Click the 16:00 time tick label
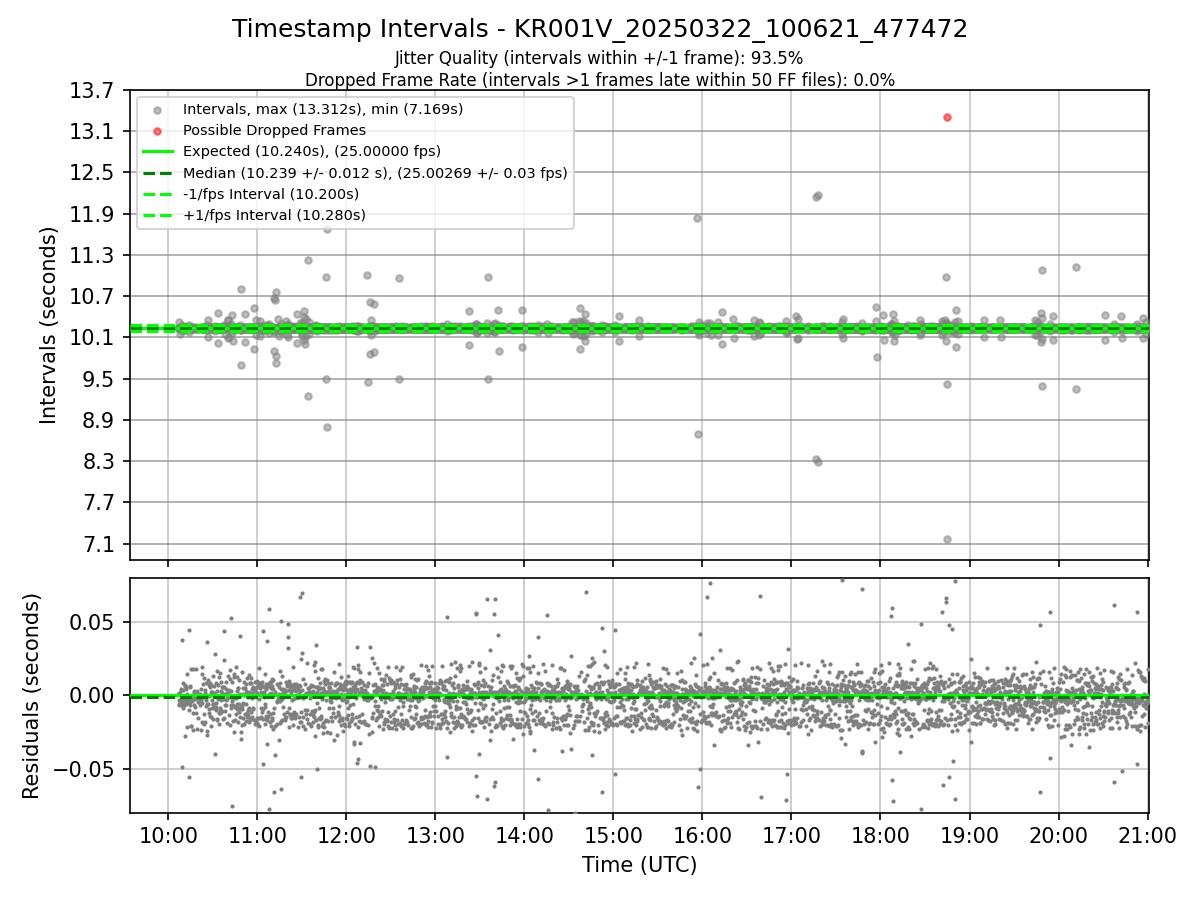Viewport: 1200px width, 900px height. pos(702,836)
